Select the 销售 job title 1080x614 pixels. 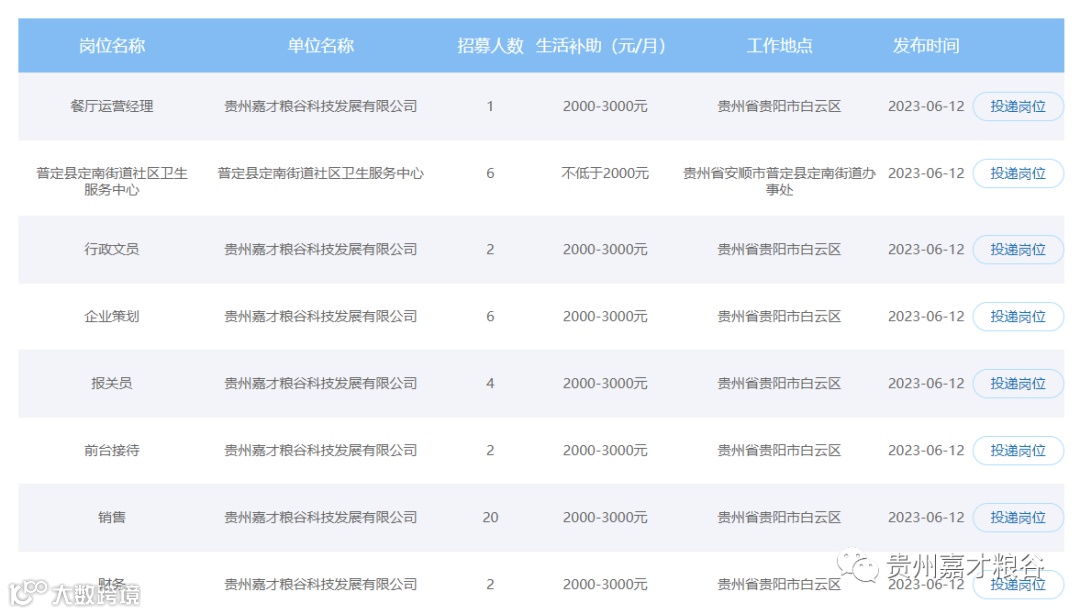(112, 517)
